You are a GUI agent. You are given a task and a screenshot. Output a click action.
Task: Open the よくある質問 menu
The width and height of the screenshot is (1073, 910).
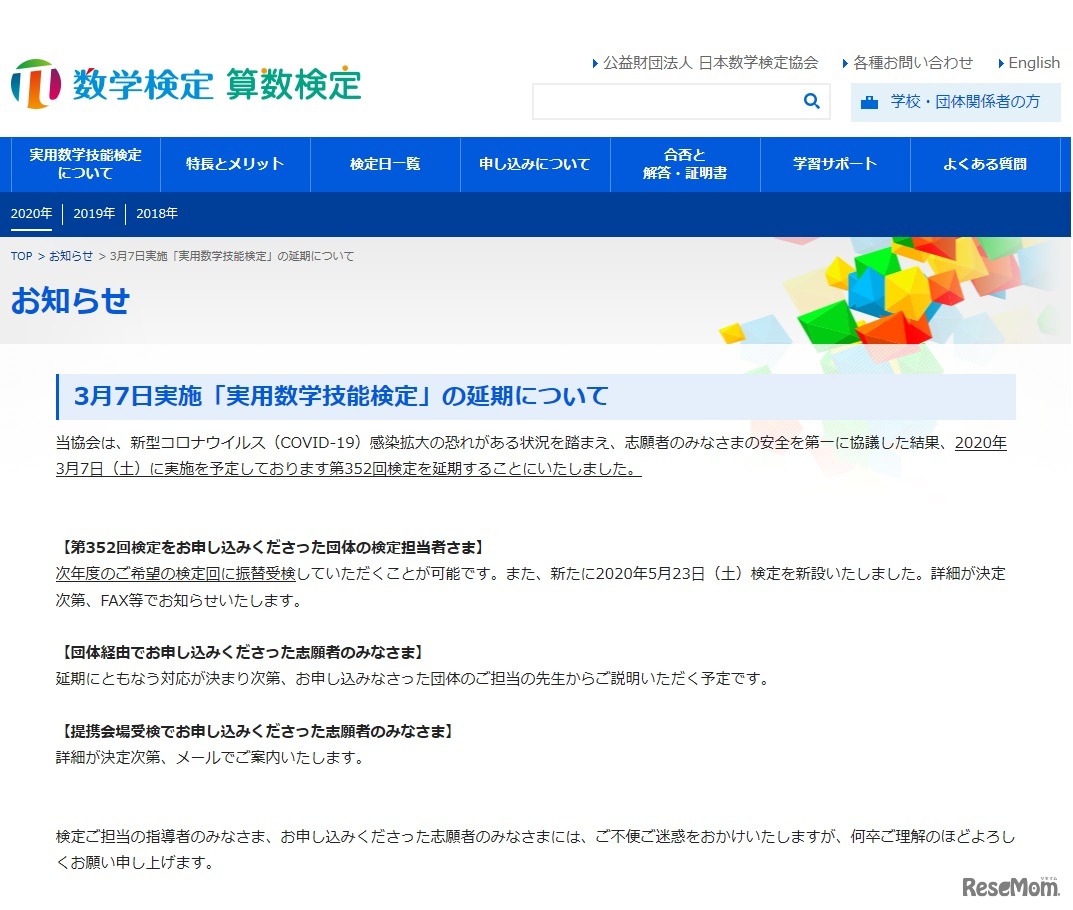pyautogui.click(x=985, y=164)
